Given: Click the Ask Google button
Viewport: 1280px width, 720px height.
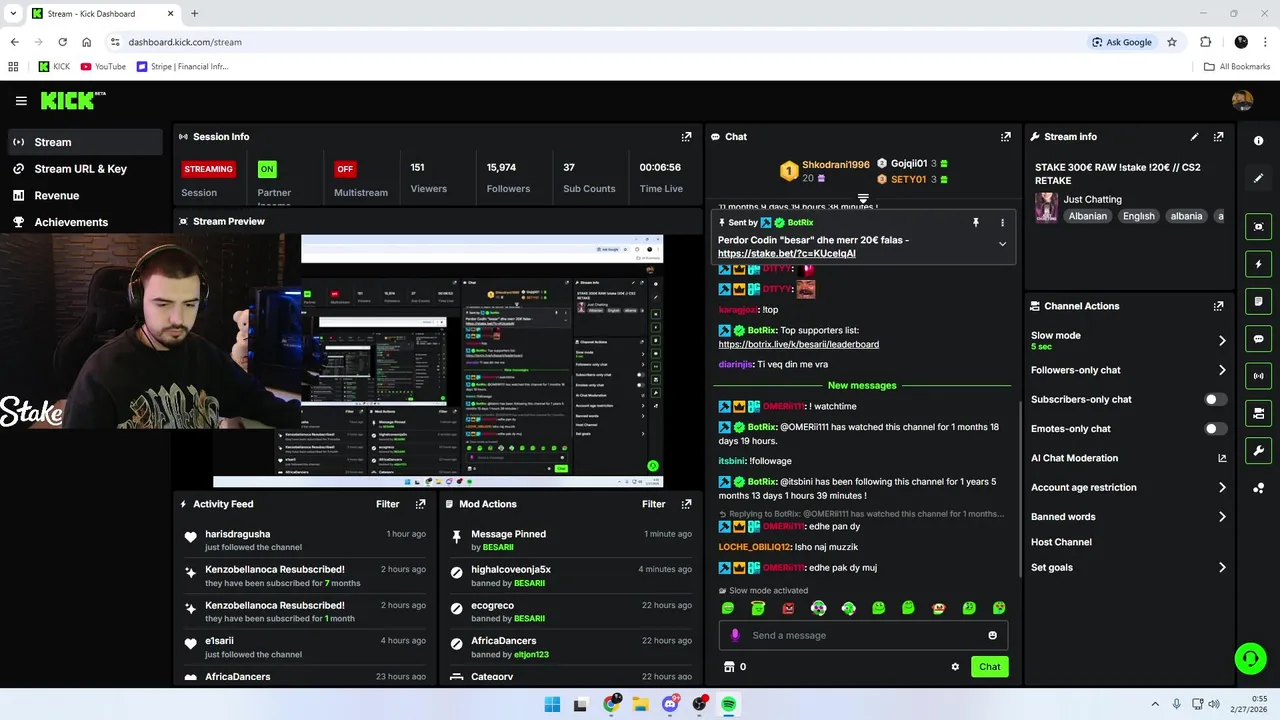Looking at the screenshot, I should (x=1122, y=42).
